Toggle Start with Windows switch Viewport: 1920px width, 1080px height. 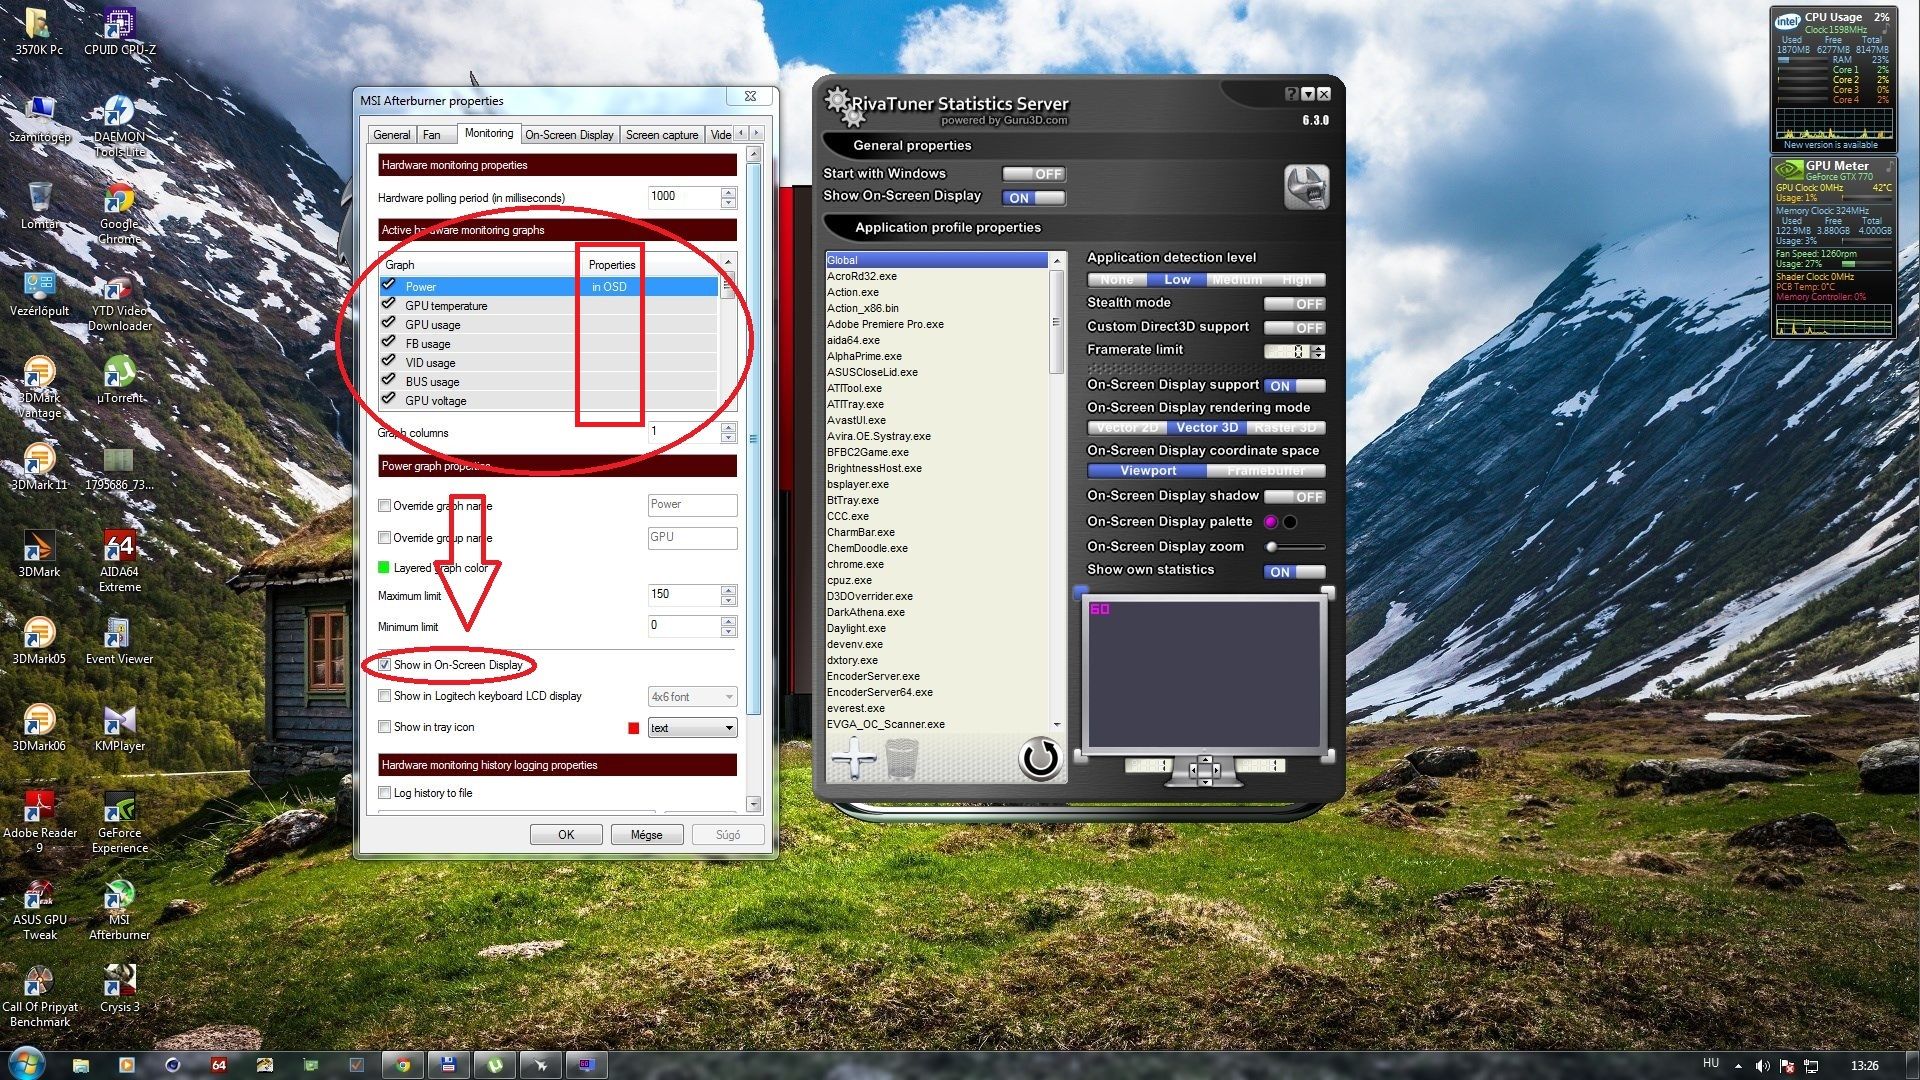click(x=1034, y=174)
